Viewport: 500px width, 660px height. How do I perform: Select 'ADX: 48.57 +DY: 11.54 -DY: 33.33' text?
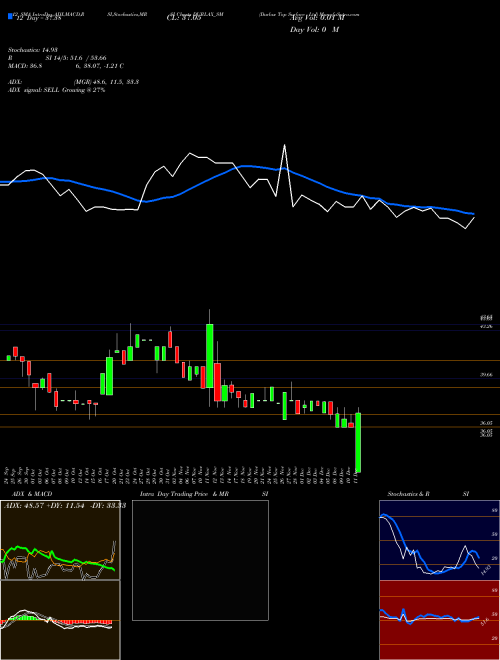[x=65, y=505]
